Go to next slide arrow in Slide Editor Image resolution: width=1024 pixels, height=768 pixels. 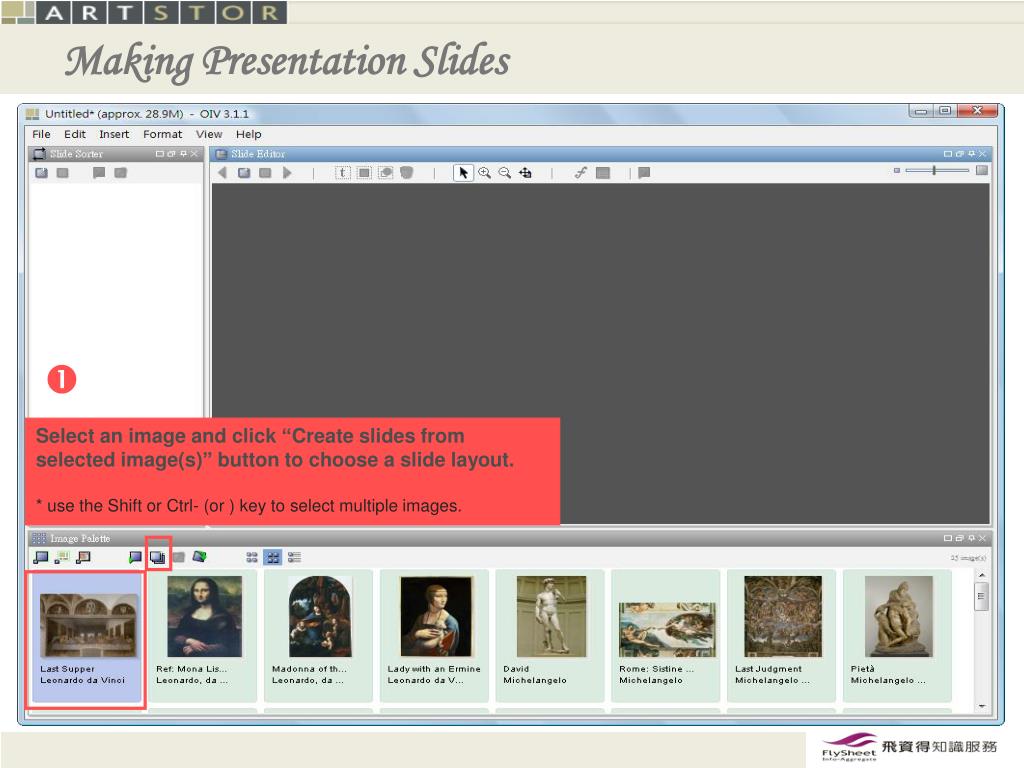(287, 173)
